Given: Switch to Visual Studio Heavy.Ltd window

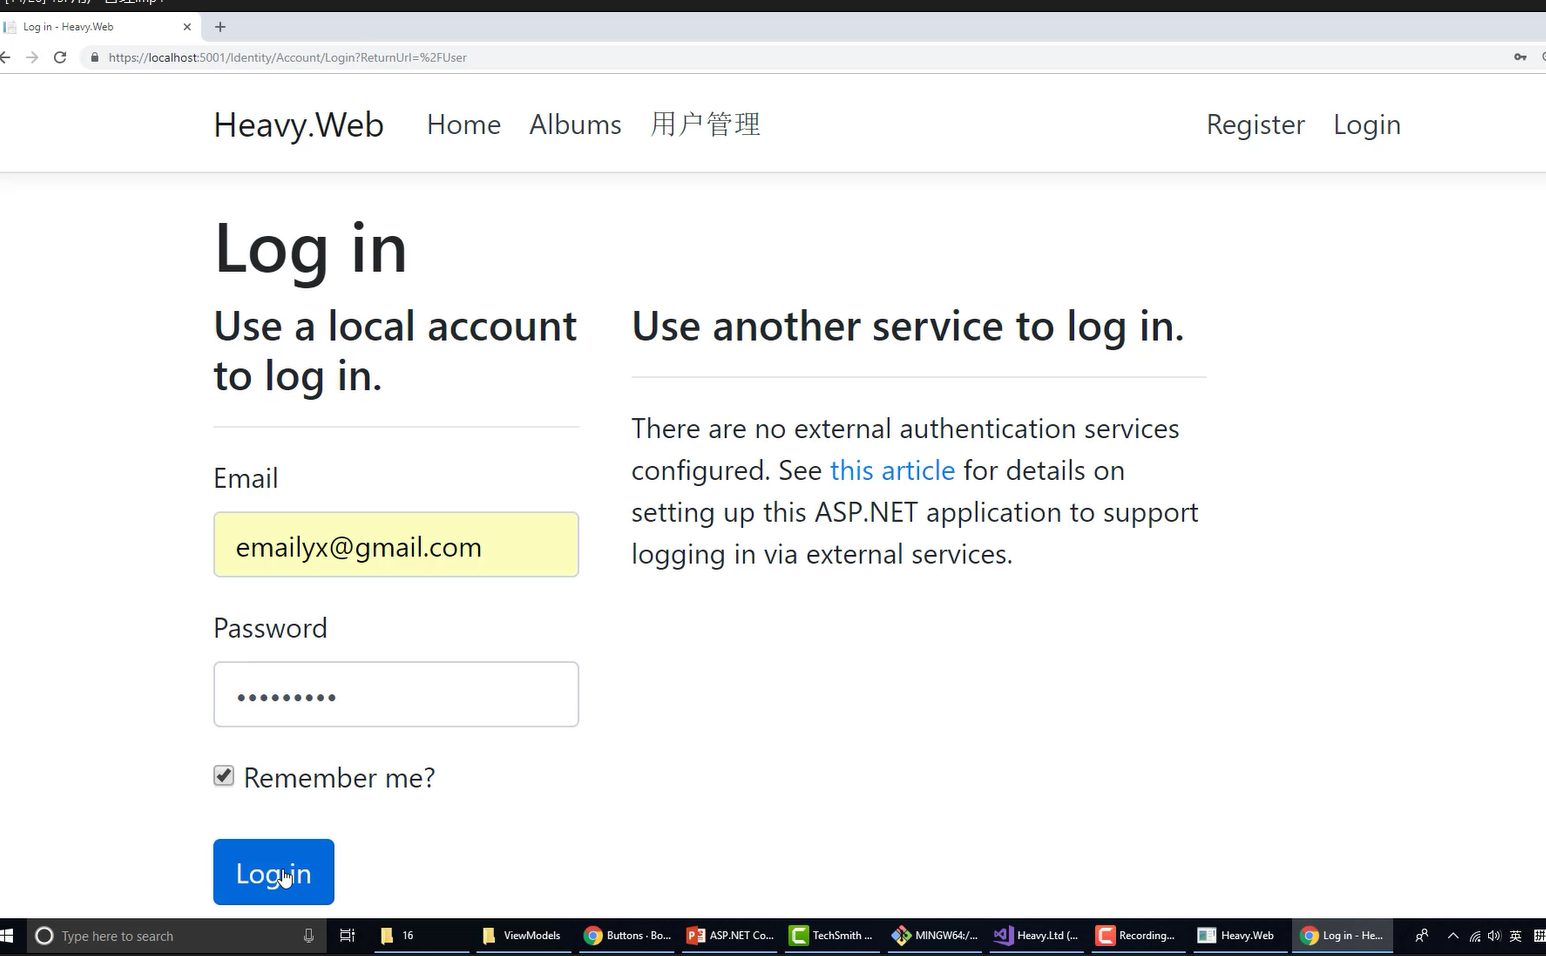Looking at the screenshot, I should pyautogui.click(x=1037, y=936).
